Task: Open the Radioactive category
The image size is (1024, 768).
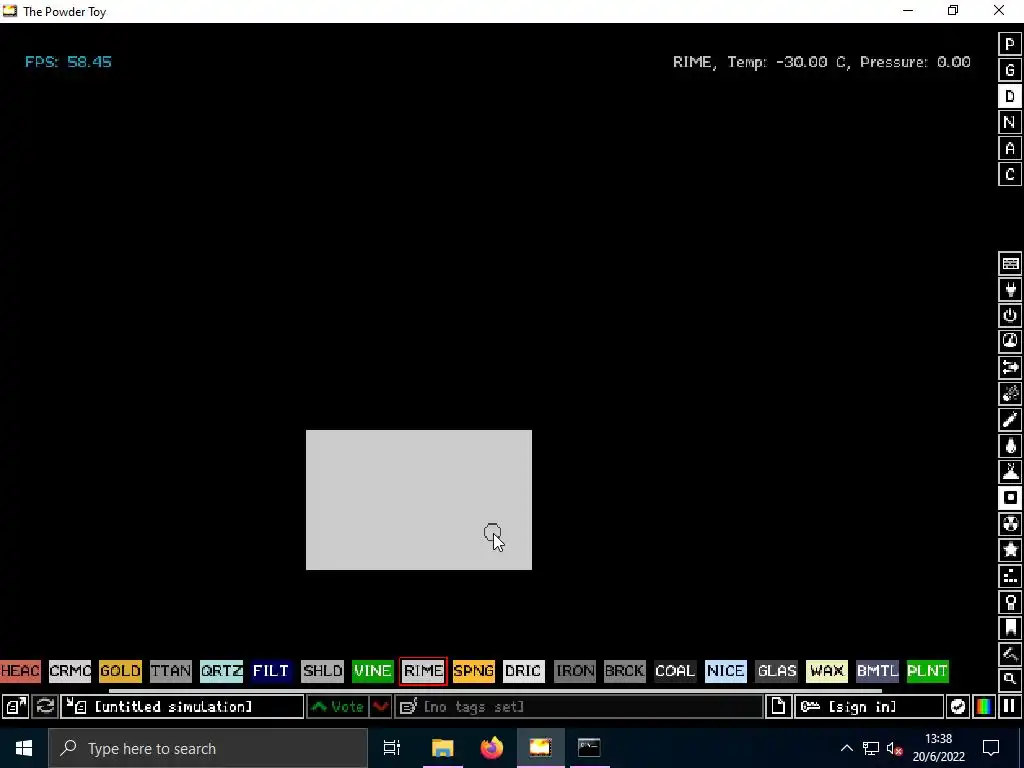Action: (1010, 524)
